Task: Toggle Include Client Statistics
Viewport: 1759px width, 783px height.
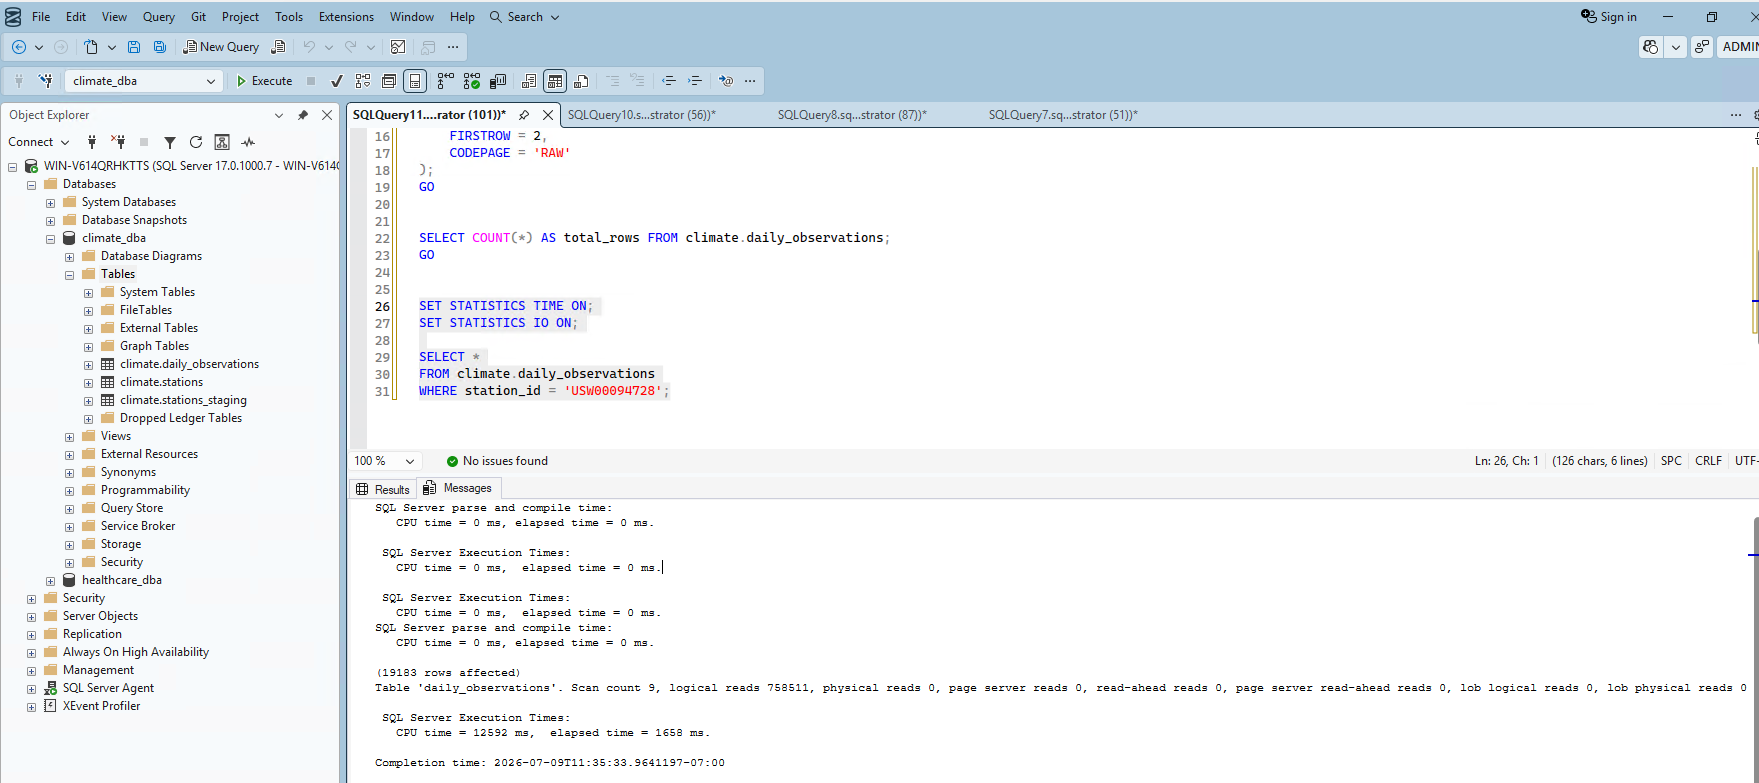Action: pos(497,81)
